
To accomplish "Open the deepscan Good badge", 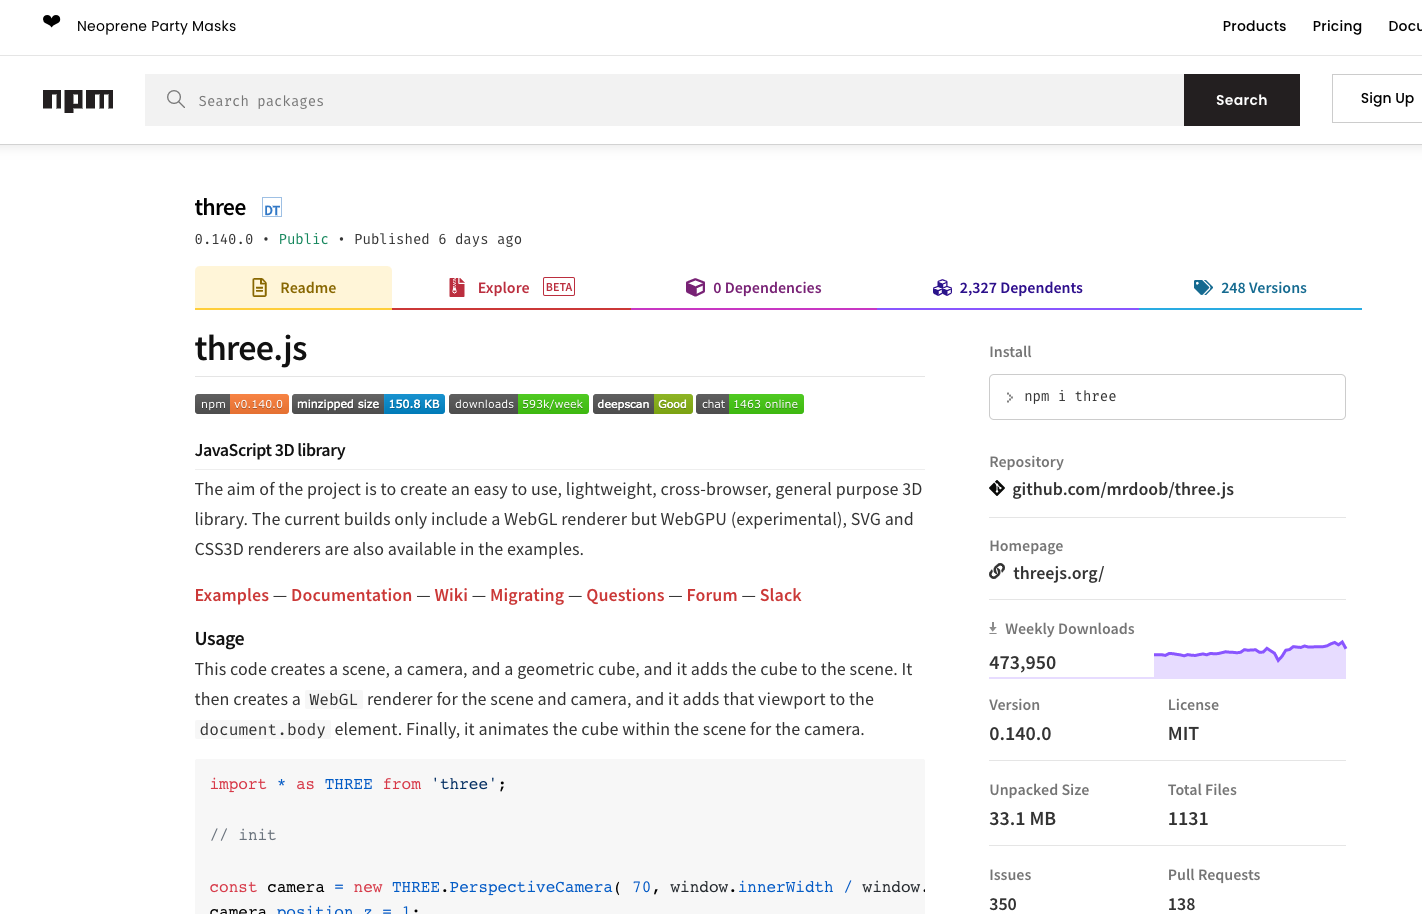I will point(643,404).
